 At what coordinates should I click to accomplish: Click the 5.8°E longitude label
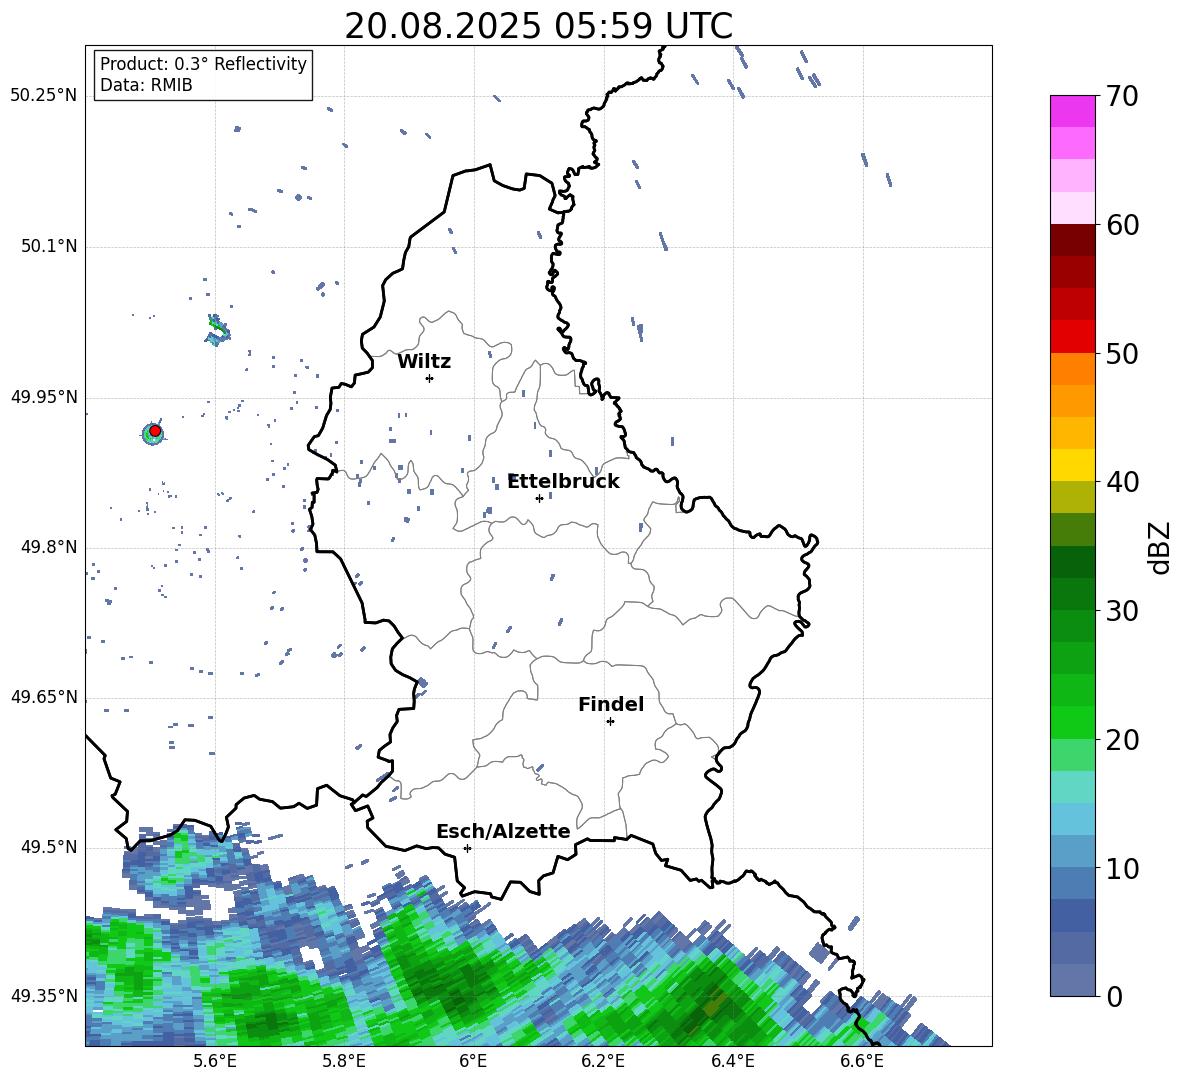click(344, 1062)
